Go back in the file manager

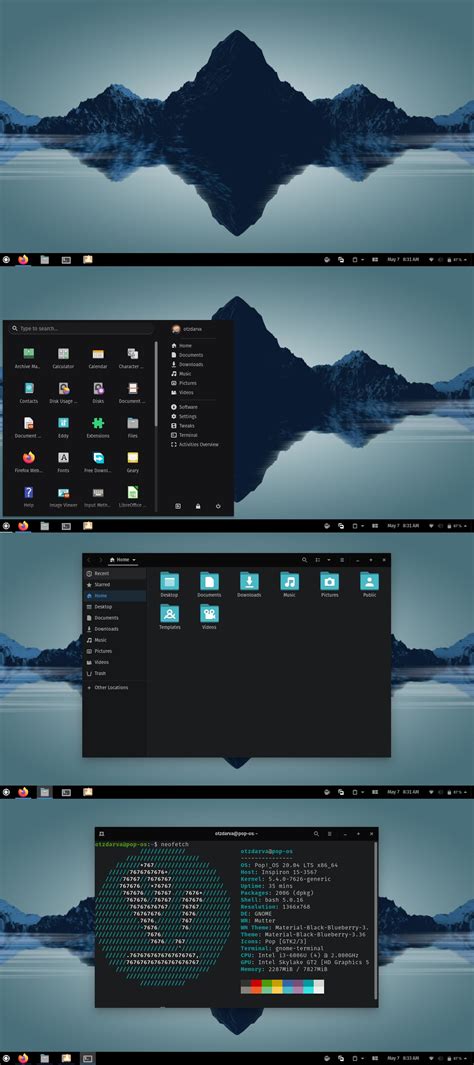click(x=89, y=560)
